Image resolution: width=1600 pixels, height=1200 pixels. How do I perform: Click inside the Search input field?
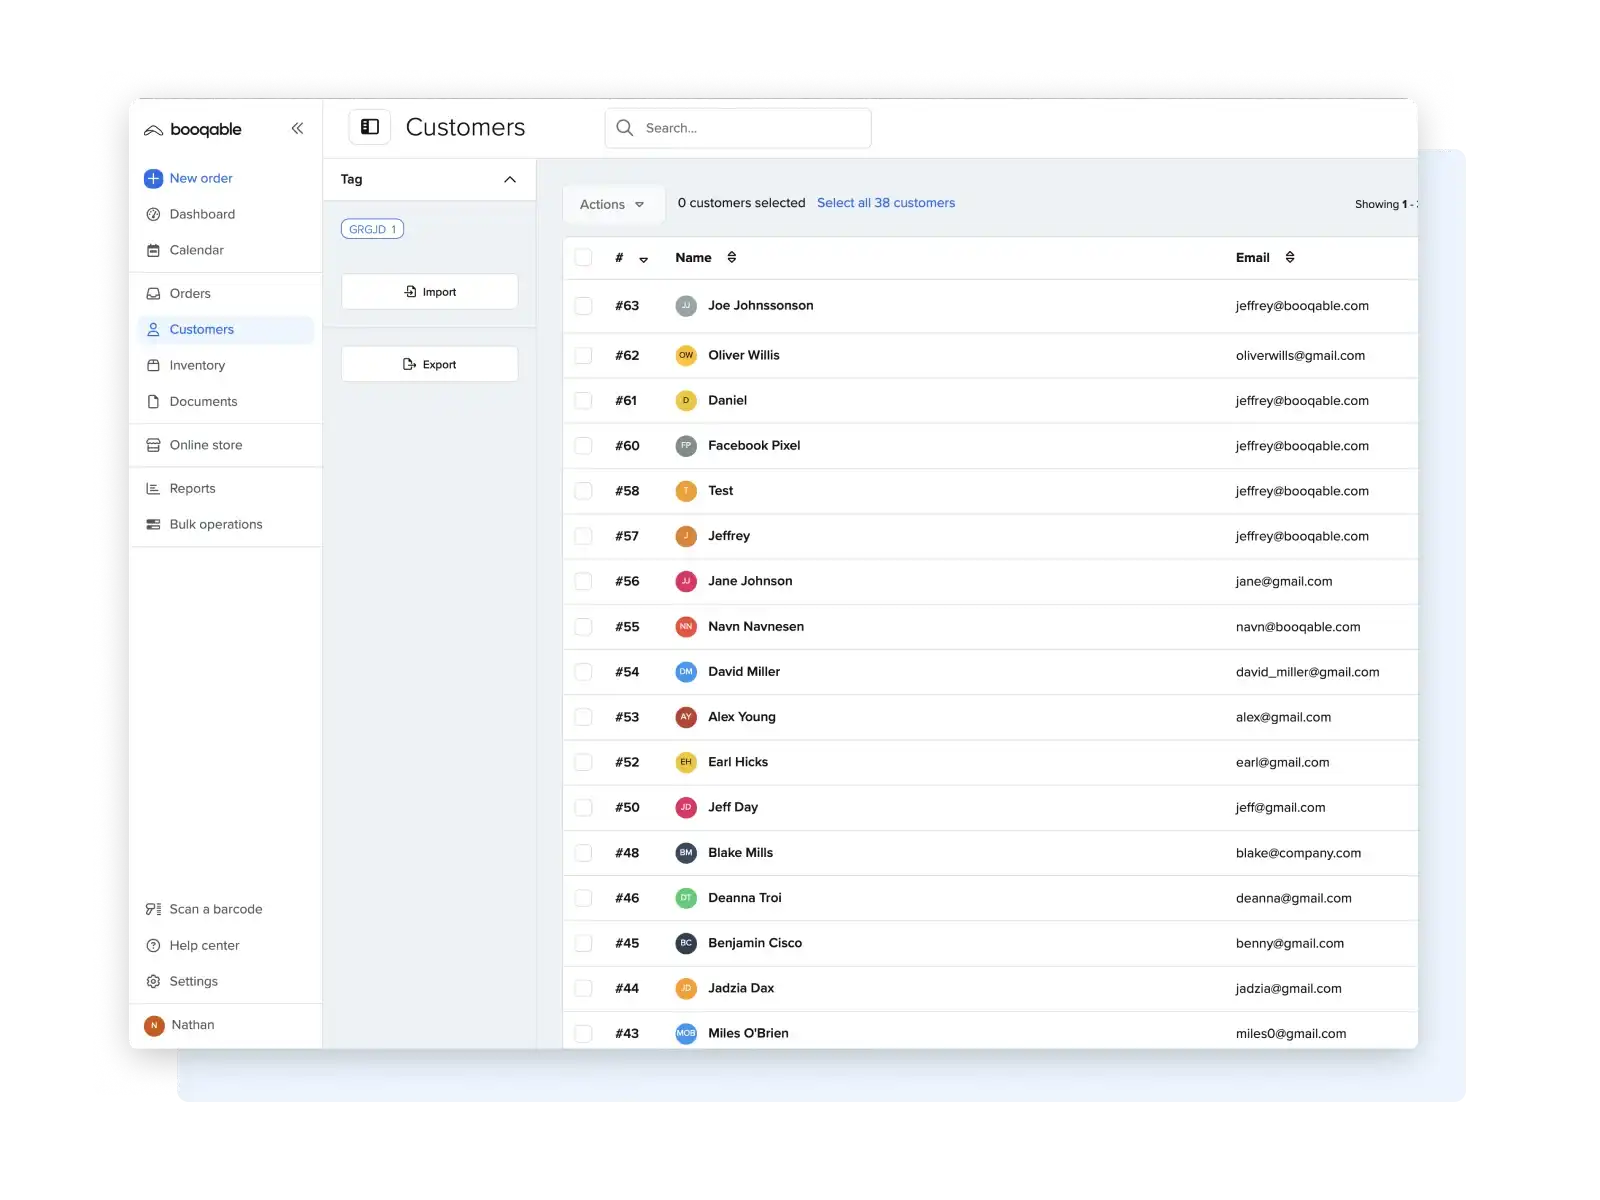[x=740, y=128]
